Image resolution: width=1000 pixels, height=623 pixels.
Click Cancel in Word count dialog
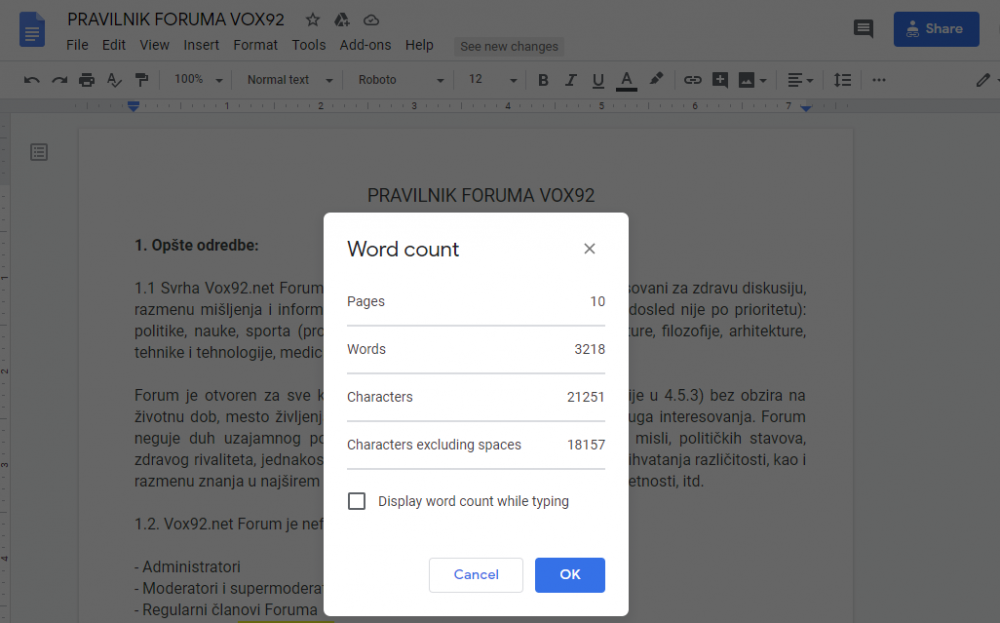(476, 575)
